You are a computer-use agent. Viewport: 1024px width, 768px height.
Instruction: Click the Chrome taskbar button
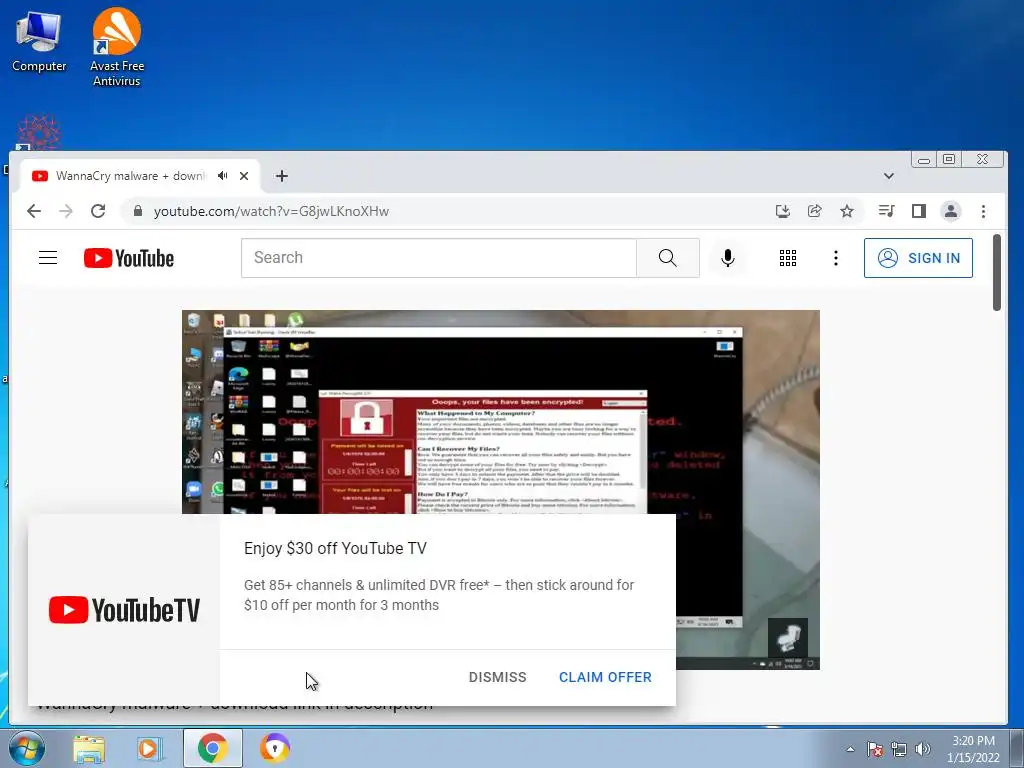click(x=213, y=748)
